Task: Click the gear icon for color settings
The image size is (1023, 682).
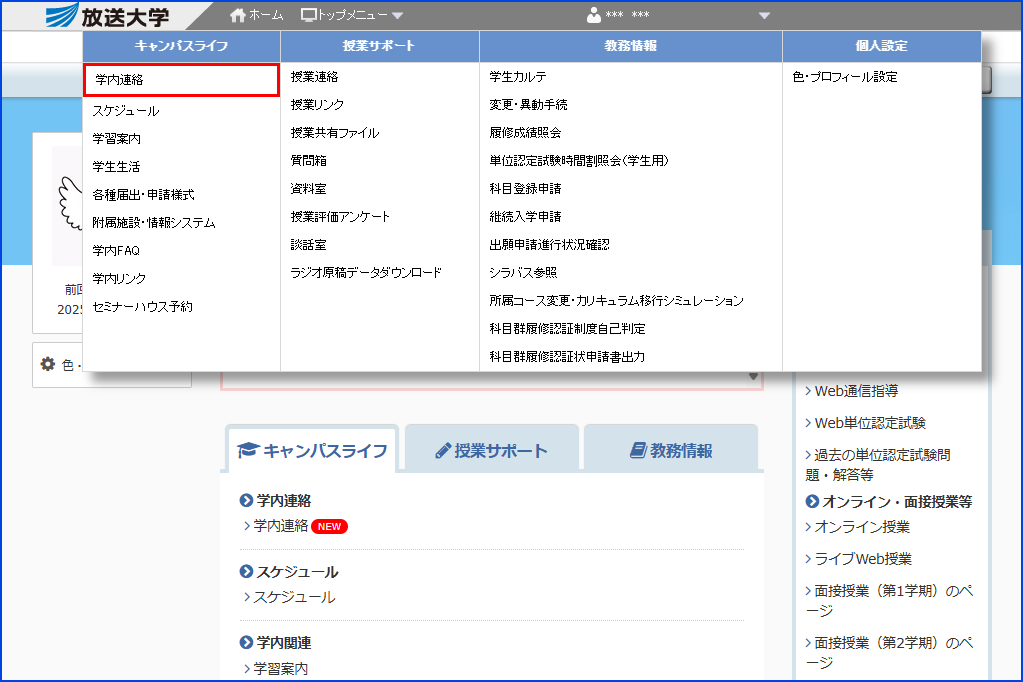Action: pos(47,365)
